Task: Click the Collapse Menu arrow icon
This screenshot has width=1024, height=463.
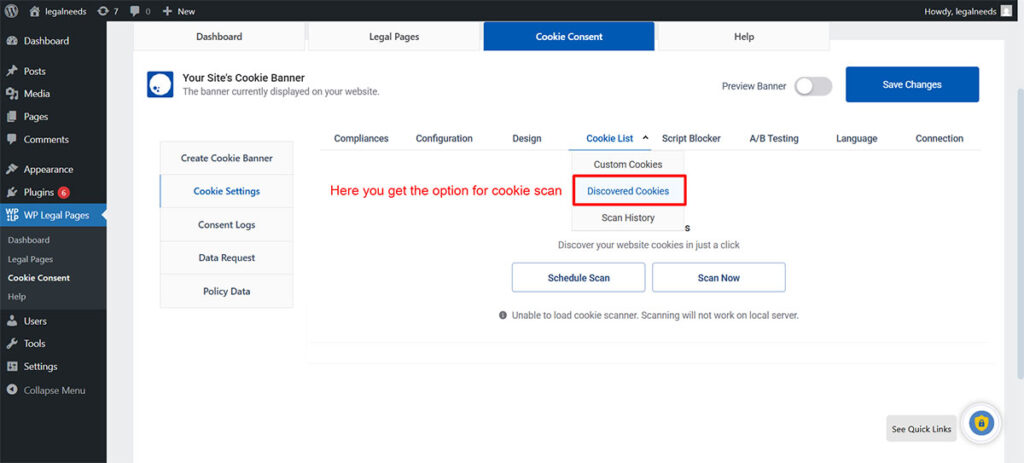Action: click(12, 390)
